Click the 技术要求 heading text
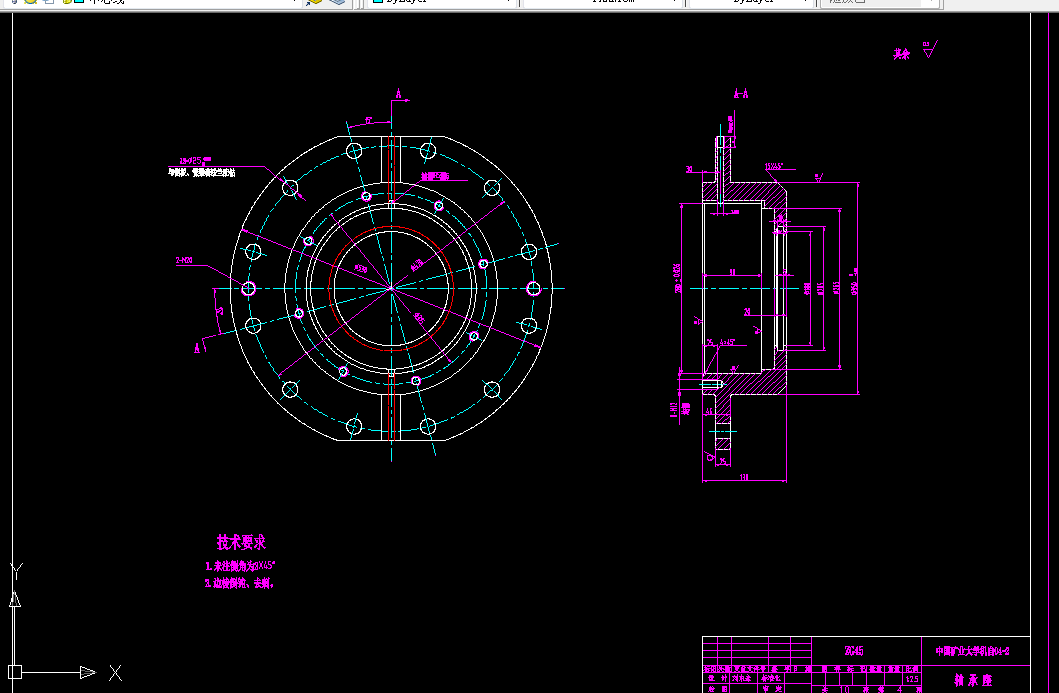This screenshot has height=693, width=1059. 241,542
